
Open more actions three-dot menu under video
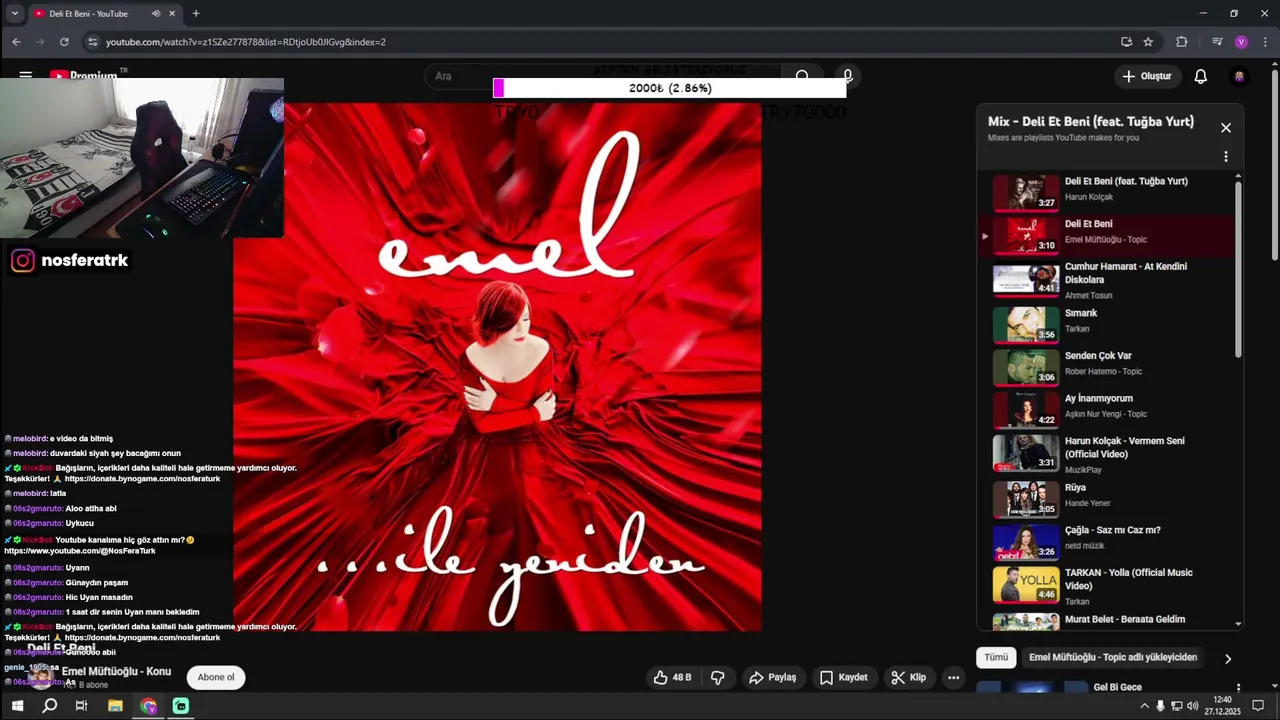click(x=953, y=677)
